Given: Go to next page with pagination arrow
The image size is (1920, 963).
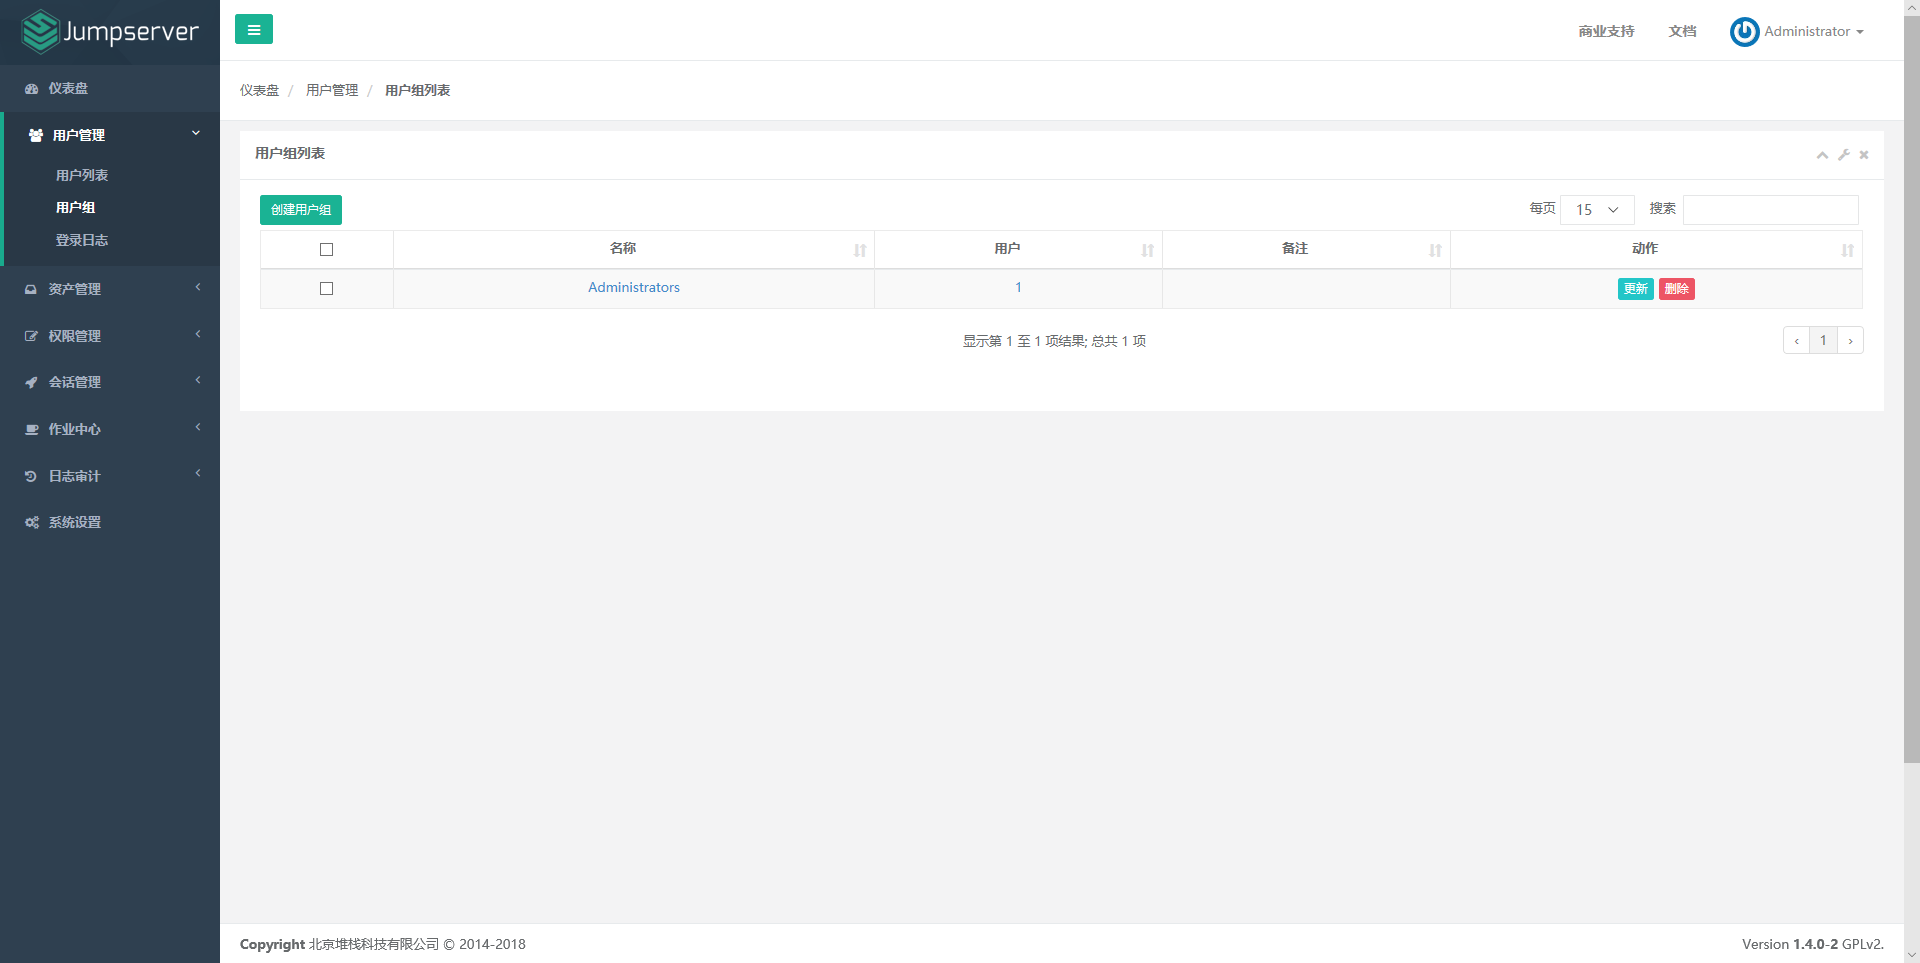Looking at the screenshot, I should tap(1850, 341).
